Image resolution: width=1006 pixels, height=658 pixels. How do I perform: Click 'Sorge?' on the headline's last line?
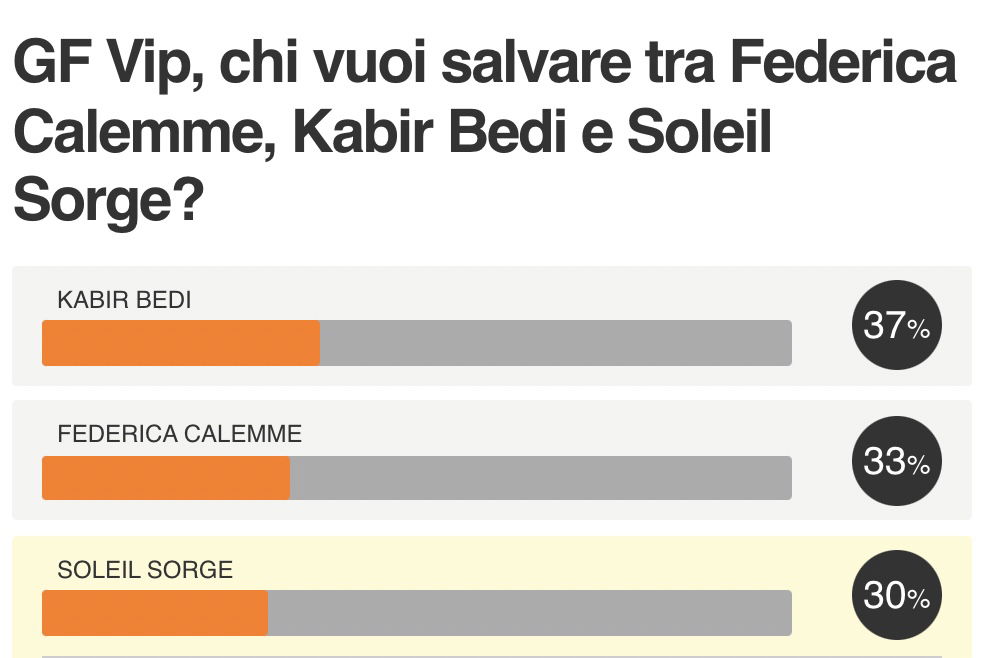point(108,201)
